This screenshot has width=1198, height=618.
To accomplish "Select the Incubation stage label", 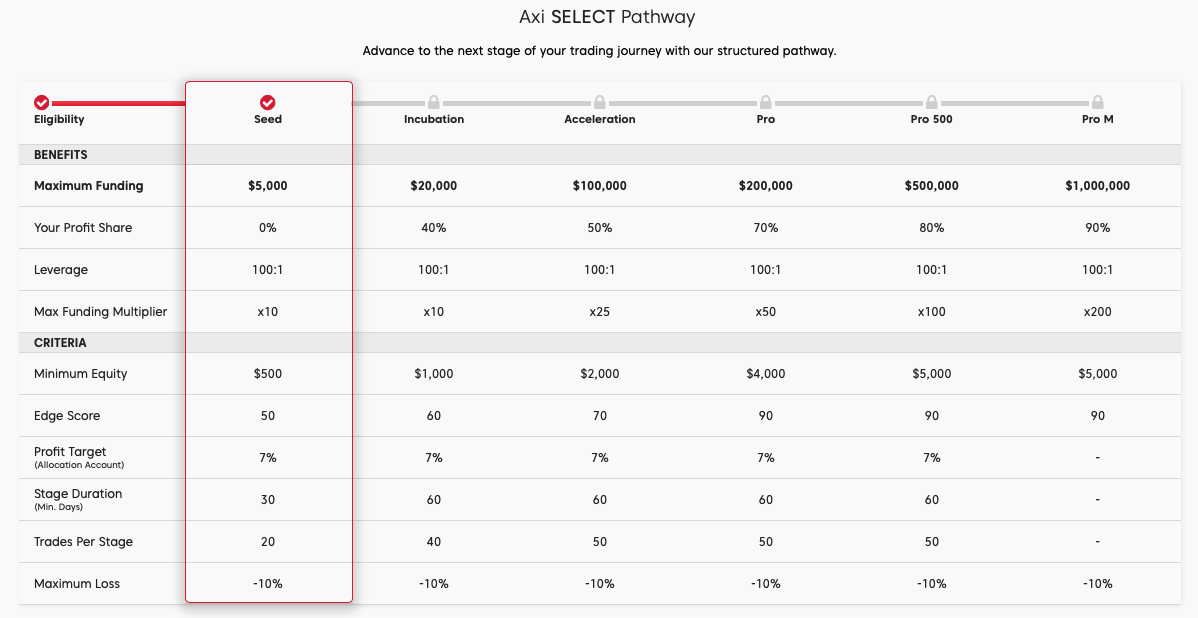I will coord(434,119).
